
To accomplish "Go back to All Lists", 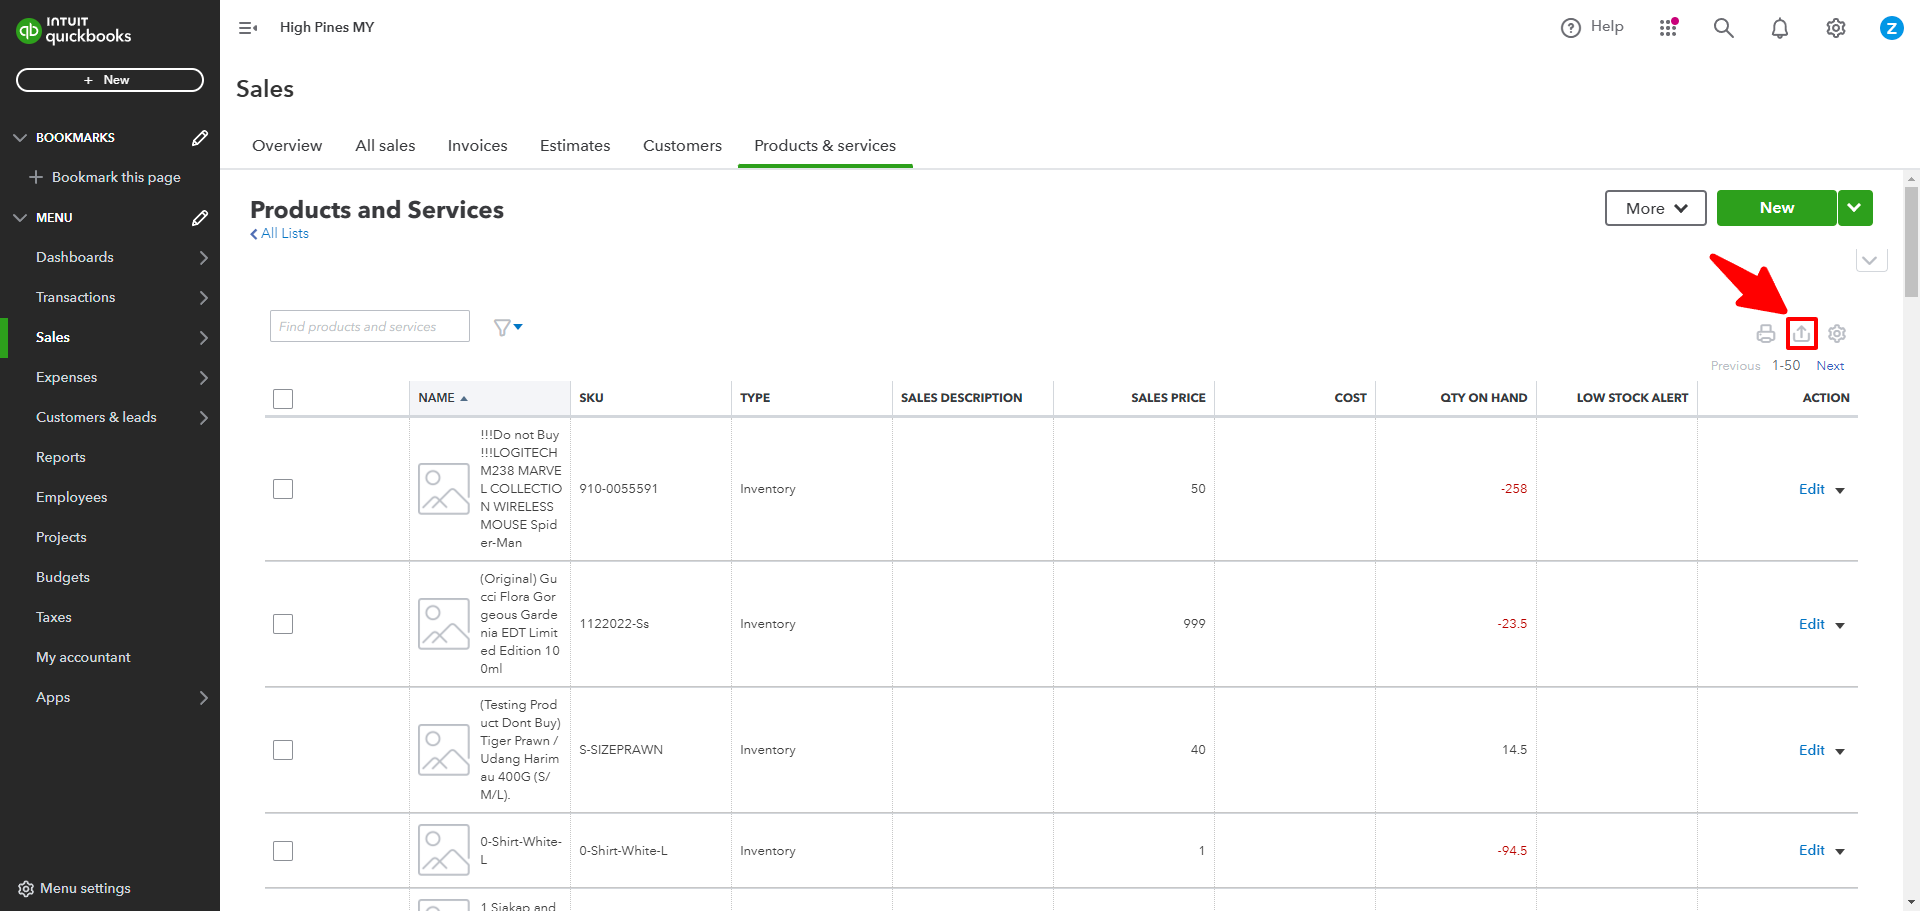I will click(x=280, y=234).
